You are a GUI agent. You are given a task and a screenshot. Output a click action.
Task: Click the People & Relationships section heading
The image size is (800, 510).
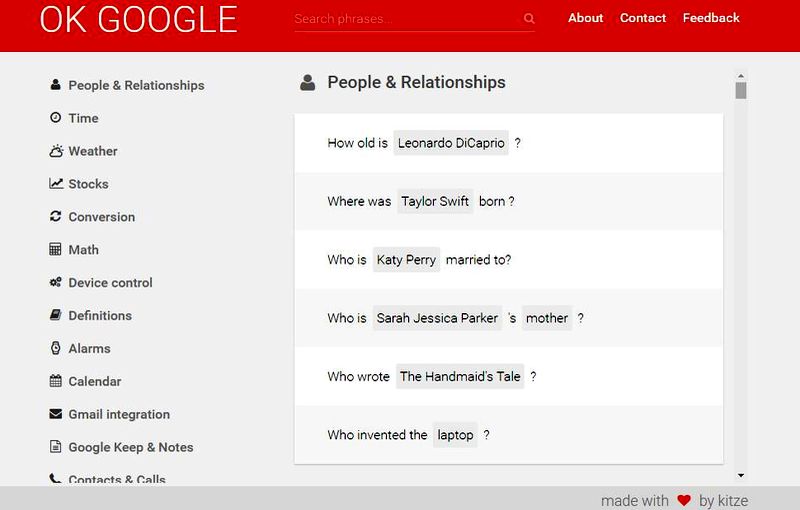tap(416, 82)
